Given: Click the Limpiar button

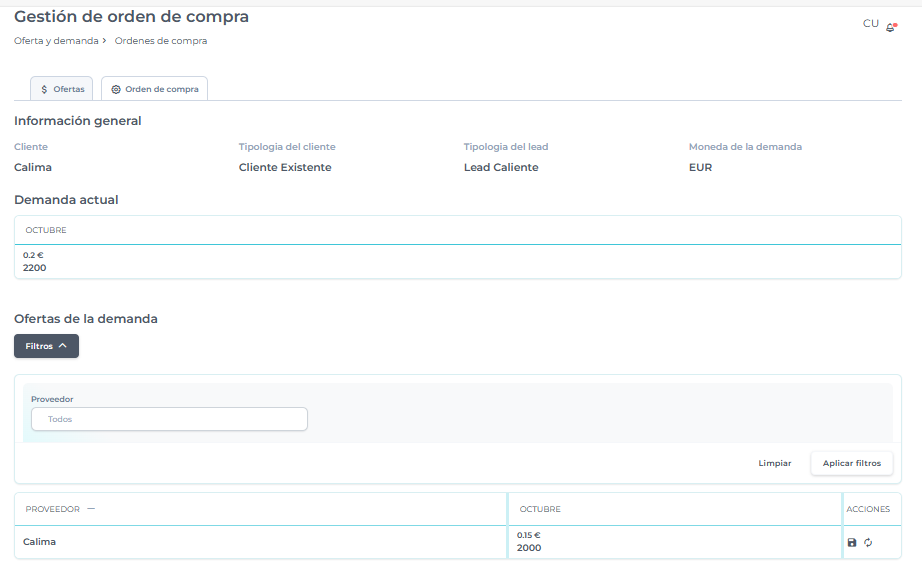Looking at the screenshot, I should click(774, 463).
